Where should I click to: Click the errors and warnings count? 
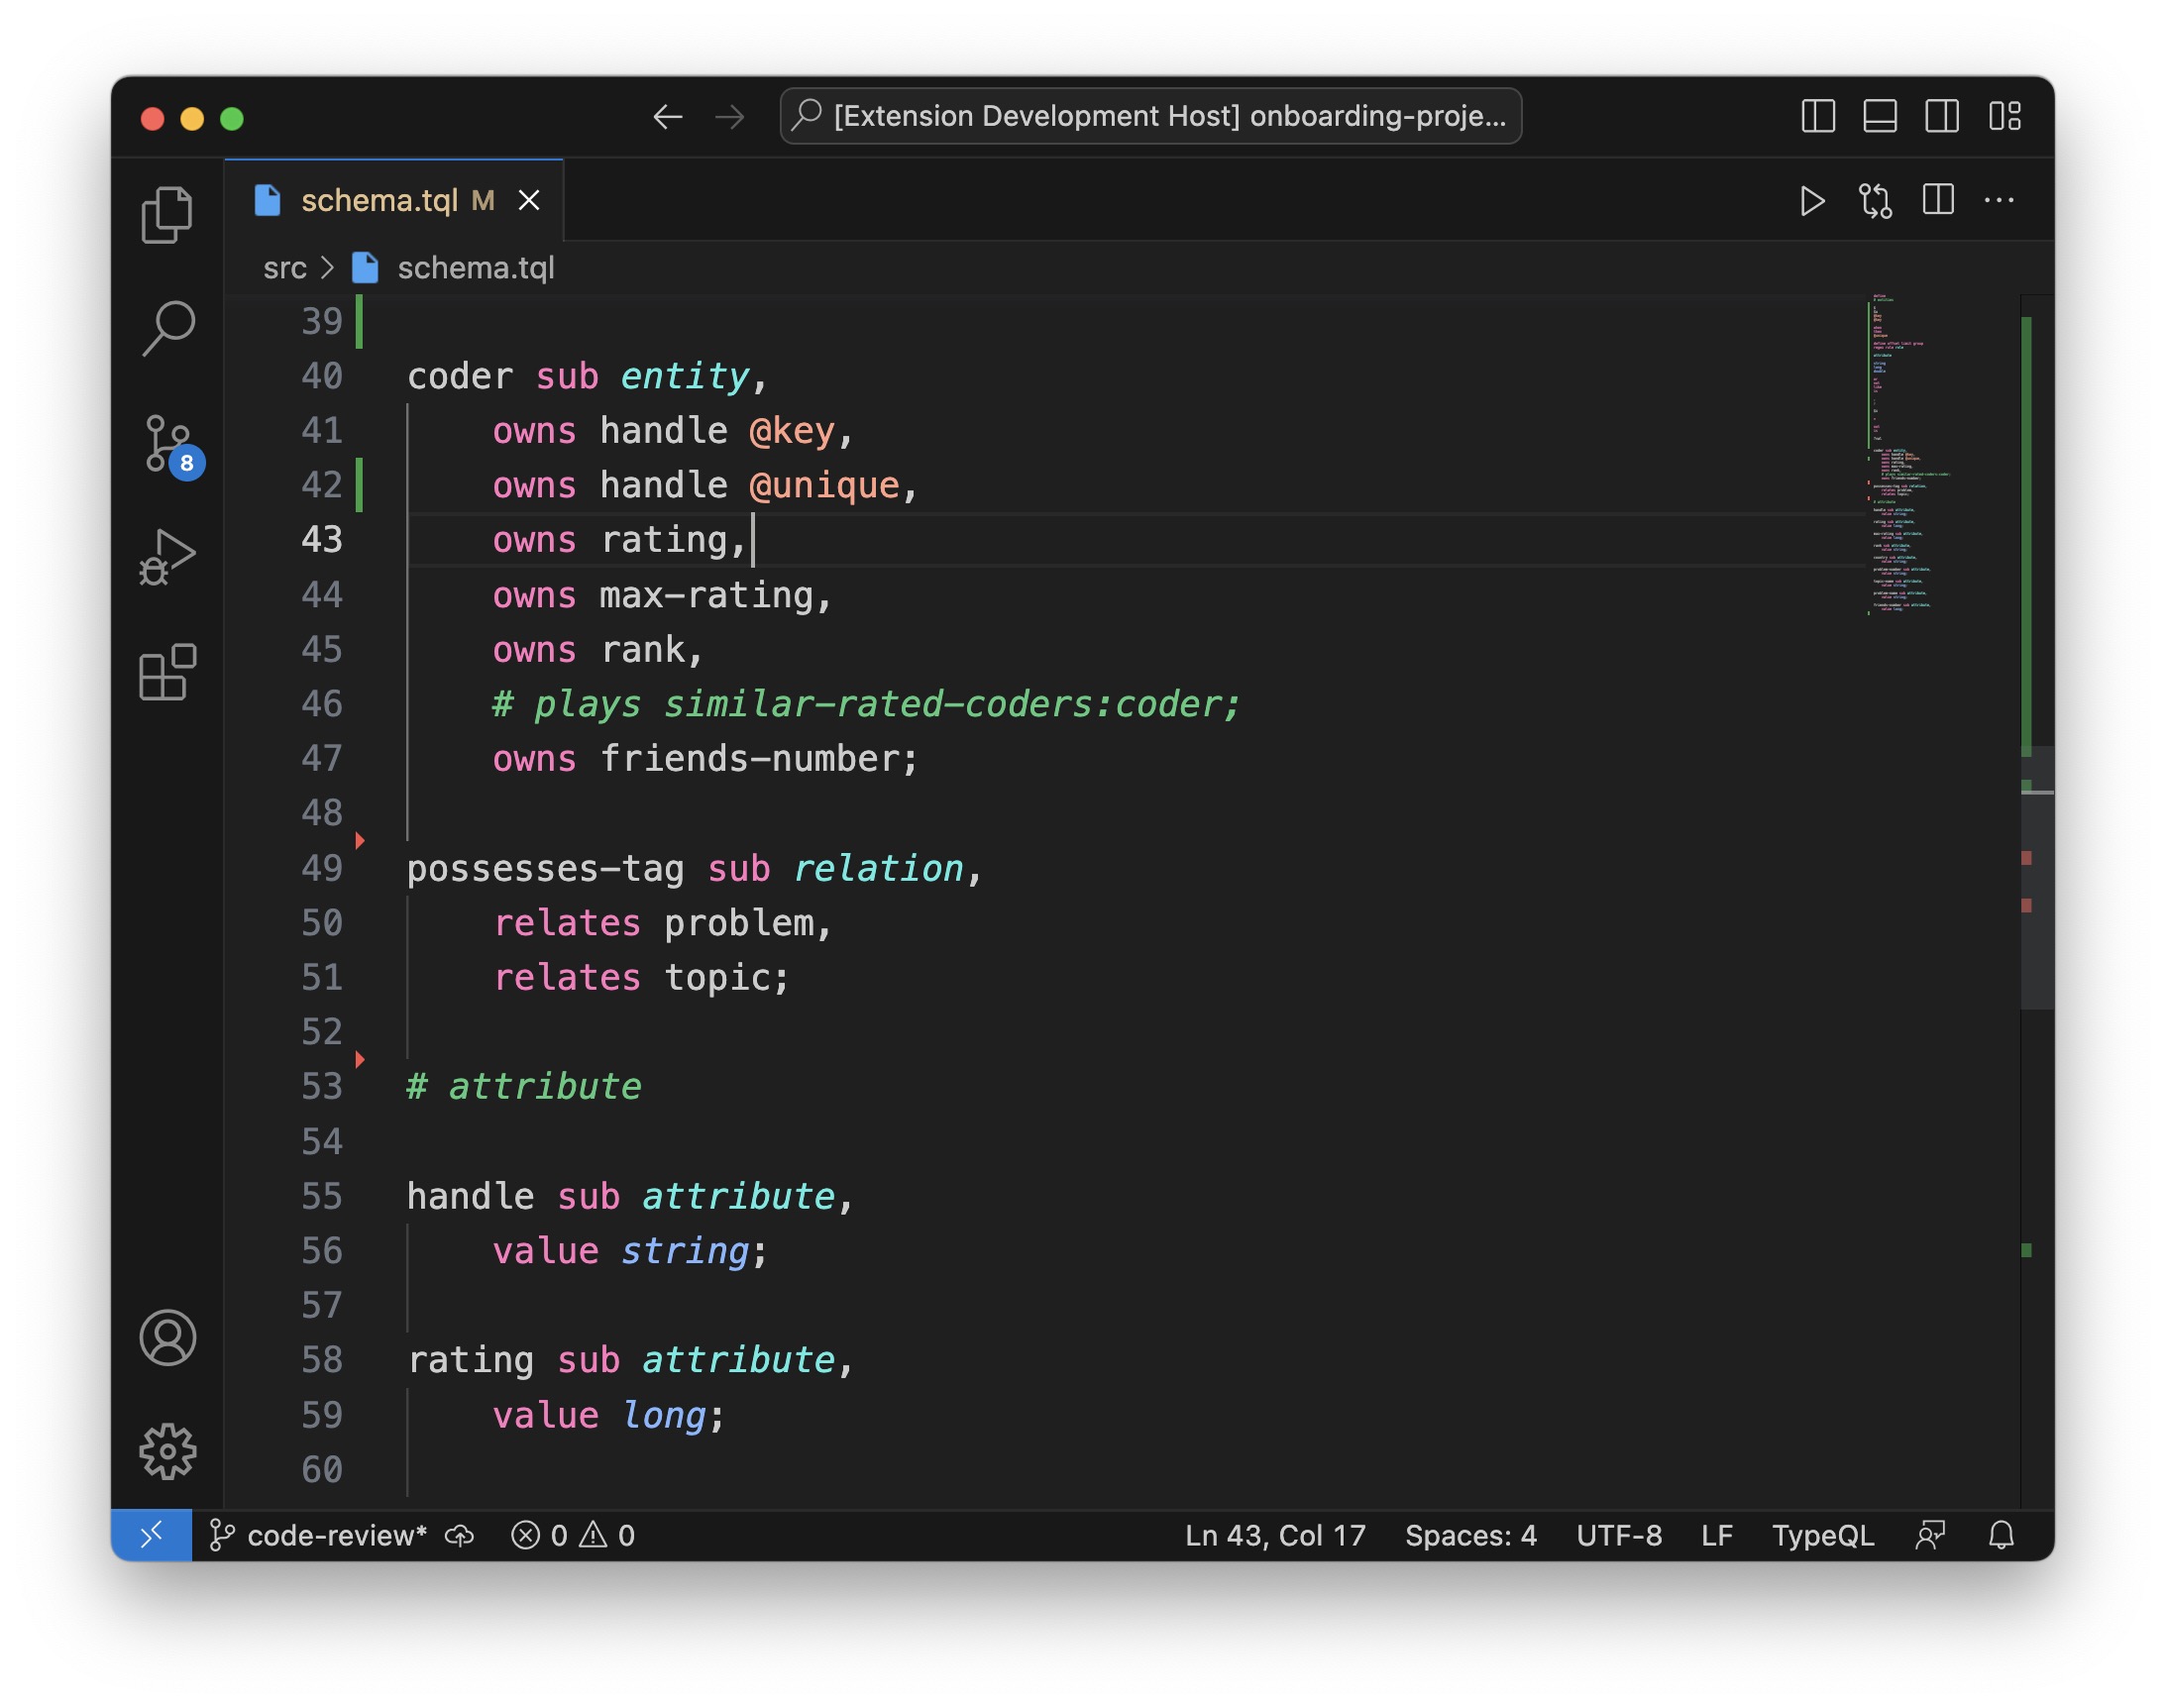click(573, 1536)
